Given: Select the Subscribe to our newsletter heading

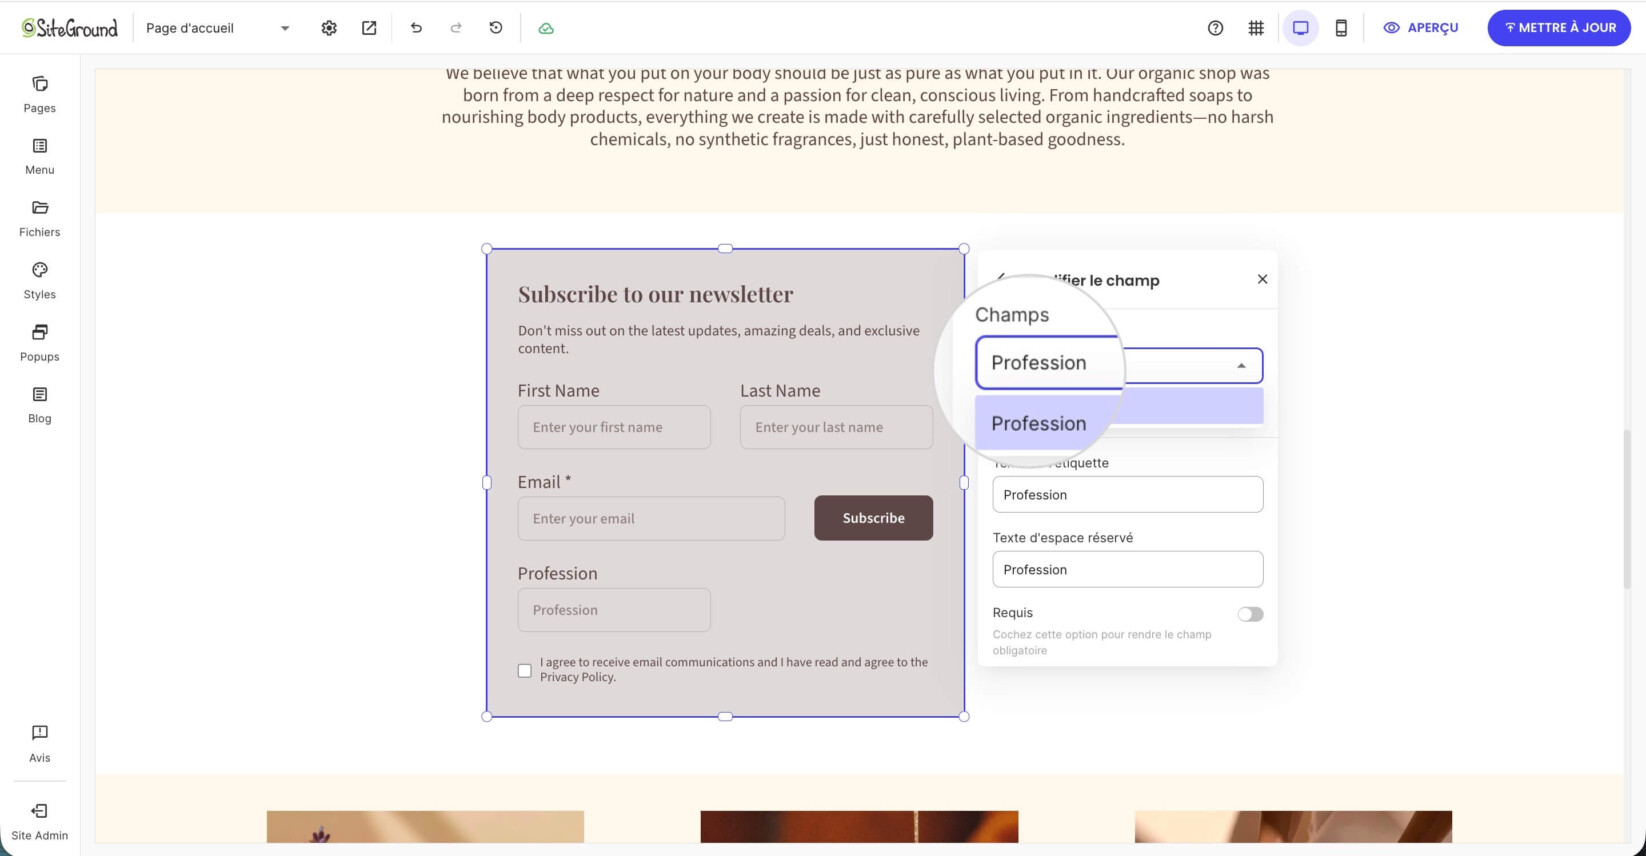Looking at the screenshot, I should [655, 294].
